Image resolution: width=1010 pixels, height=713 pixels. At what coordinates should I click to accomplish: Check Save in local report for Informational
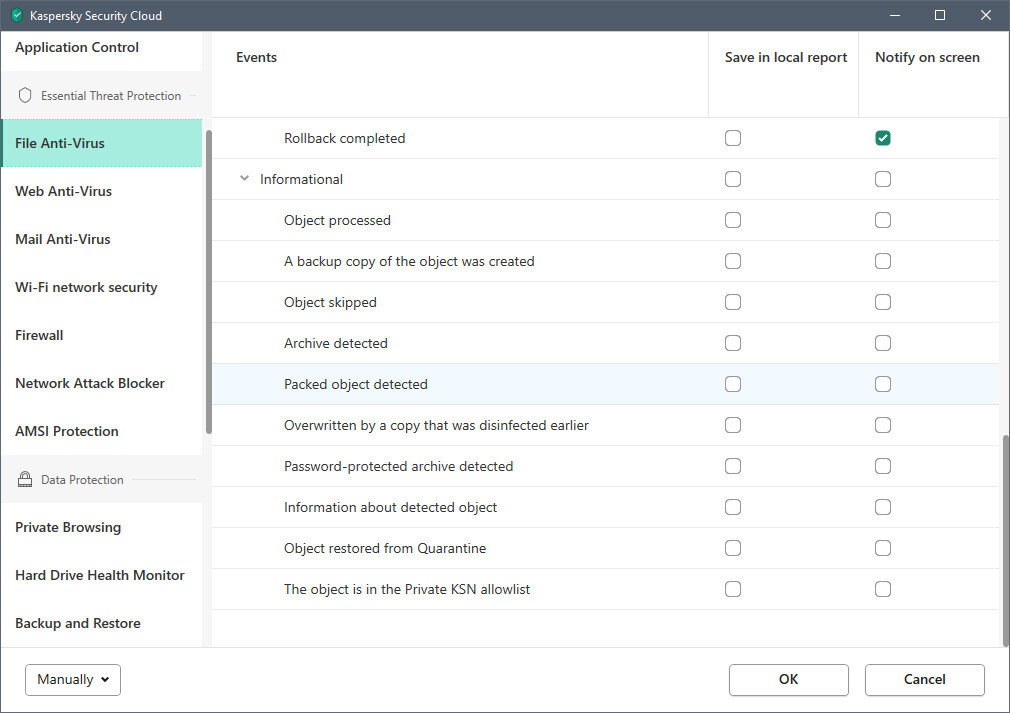(x=733, y=179)
